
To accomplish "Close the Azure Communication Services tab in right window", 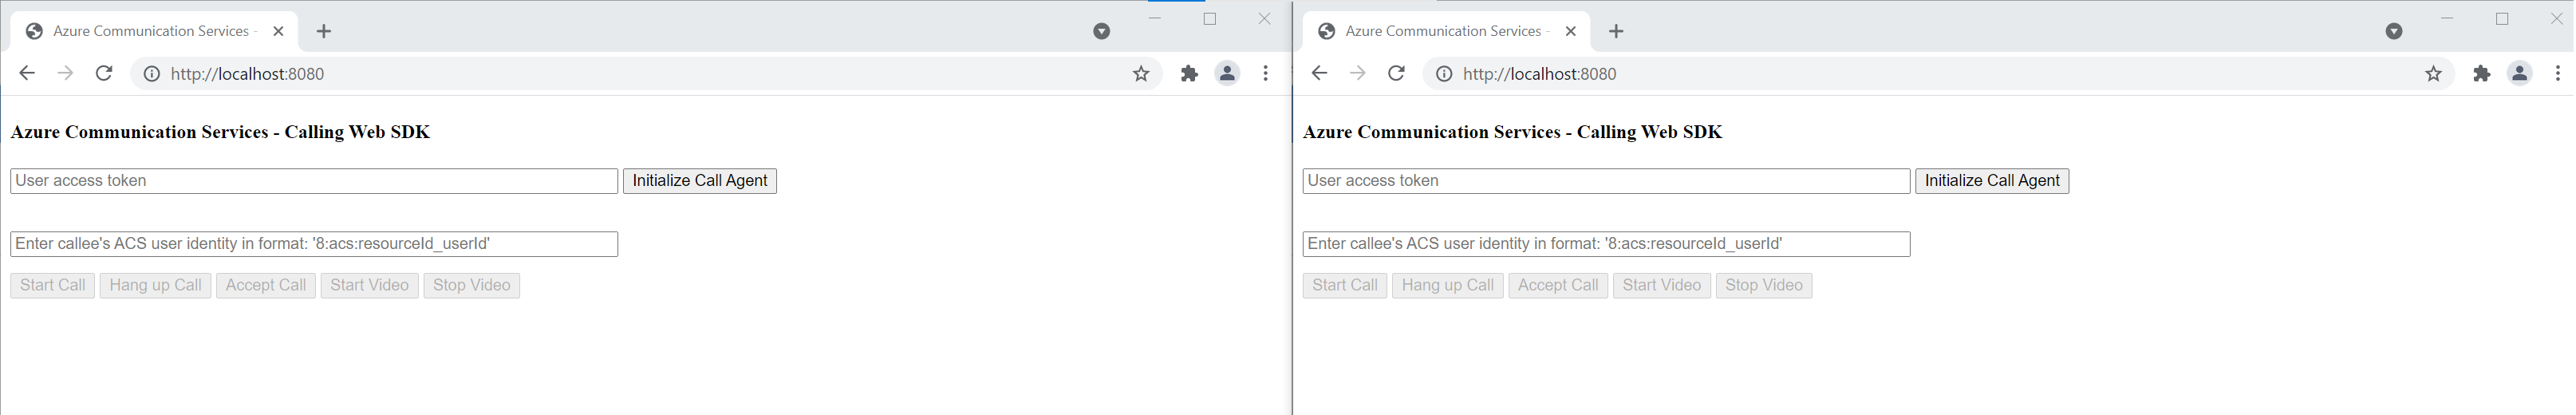I will 1570,31.
